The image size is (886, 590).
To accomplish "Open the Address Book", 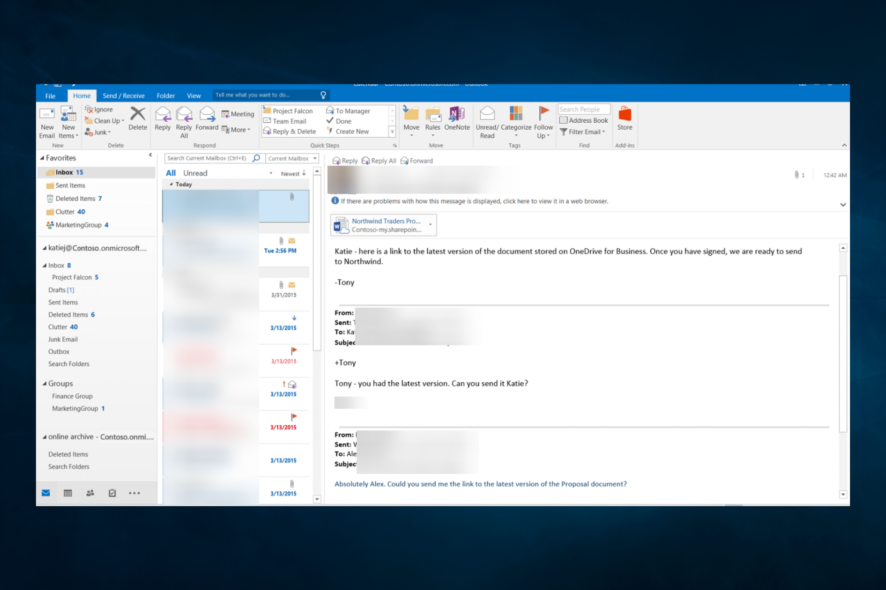I will [584, 120].
